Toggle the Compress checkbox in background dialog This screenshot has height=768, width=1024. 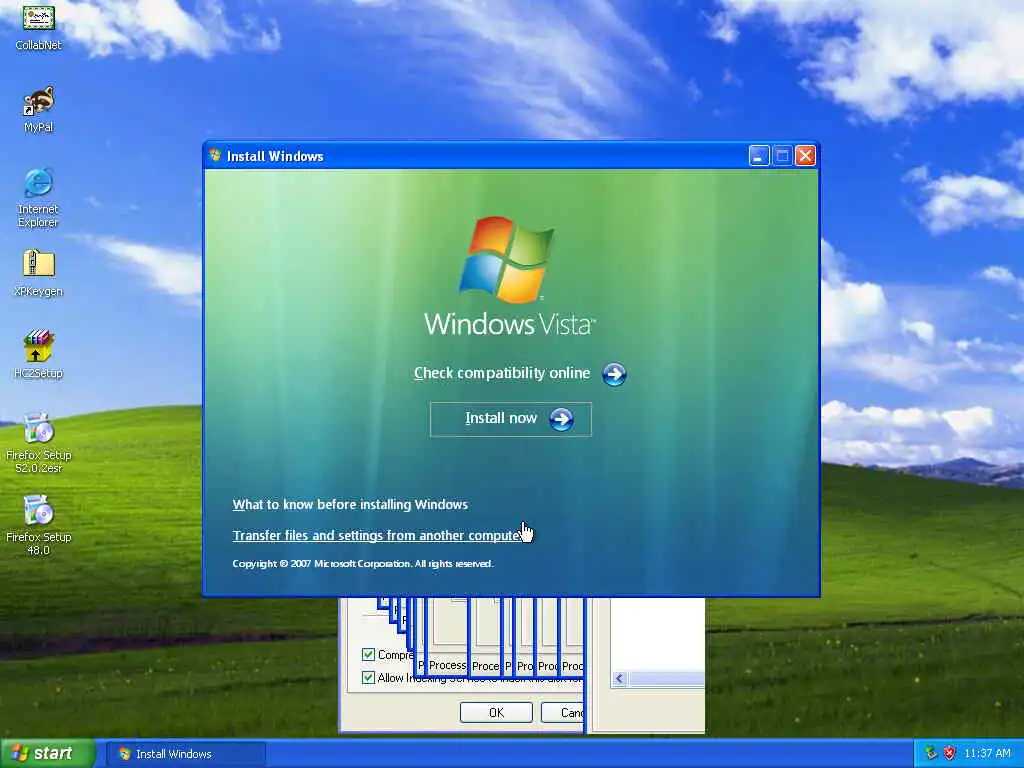tap(368, 654)
